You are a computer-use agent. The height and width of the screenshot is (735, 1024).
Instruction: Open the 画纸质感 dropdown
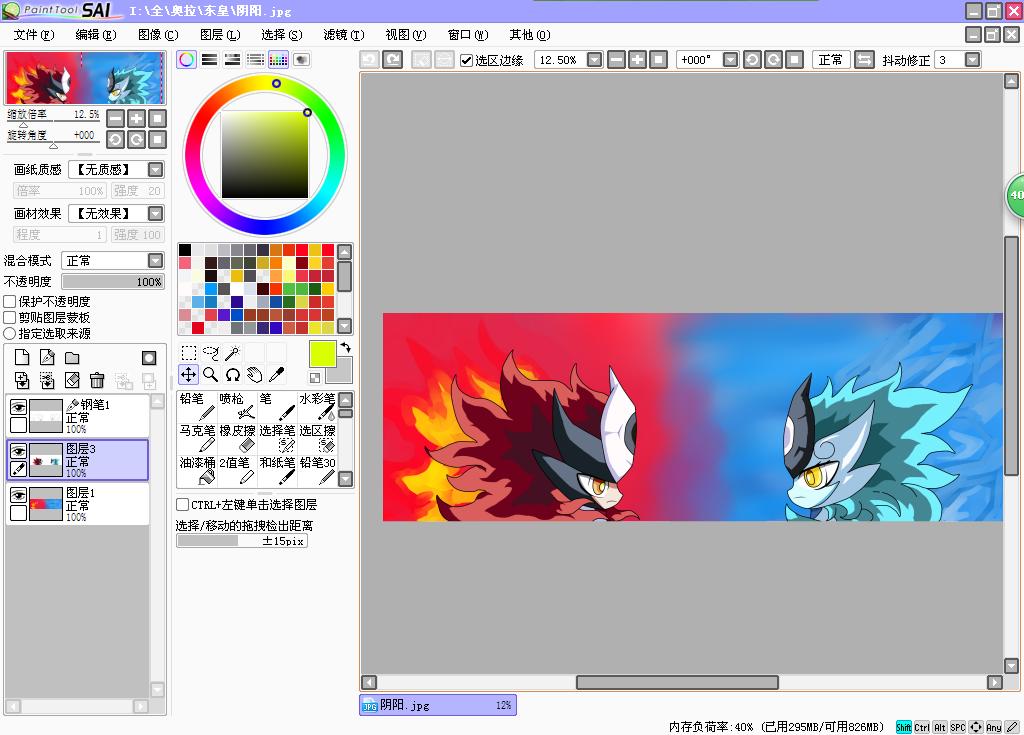click(x=155, y=170)
